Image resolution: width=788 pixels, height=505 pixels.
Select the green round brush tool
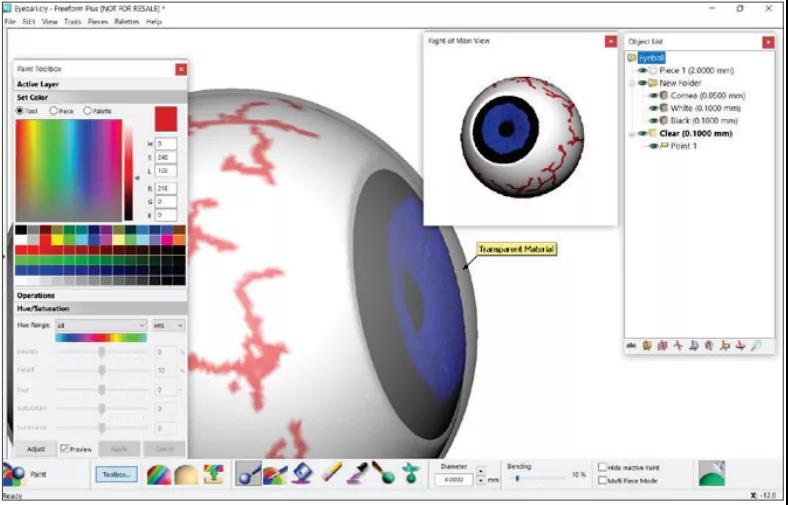tap(383, 473)
